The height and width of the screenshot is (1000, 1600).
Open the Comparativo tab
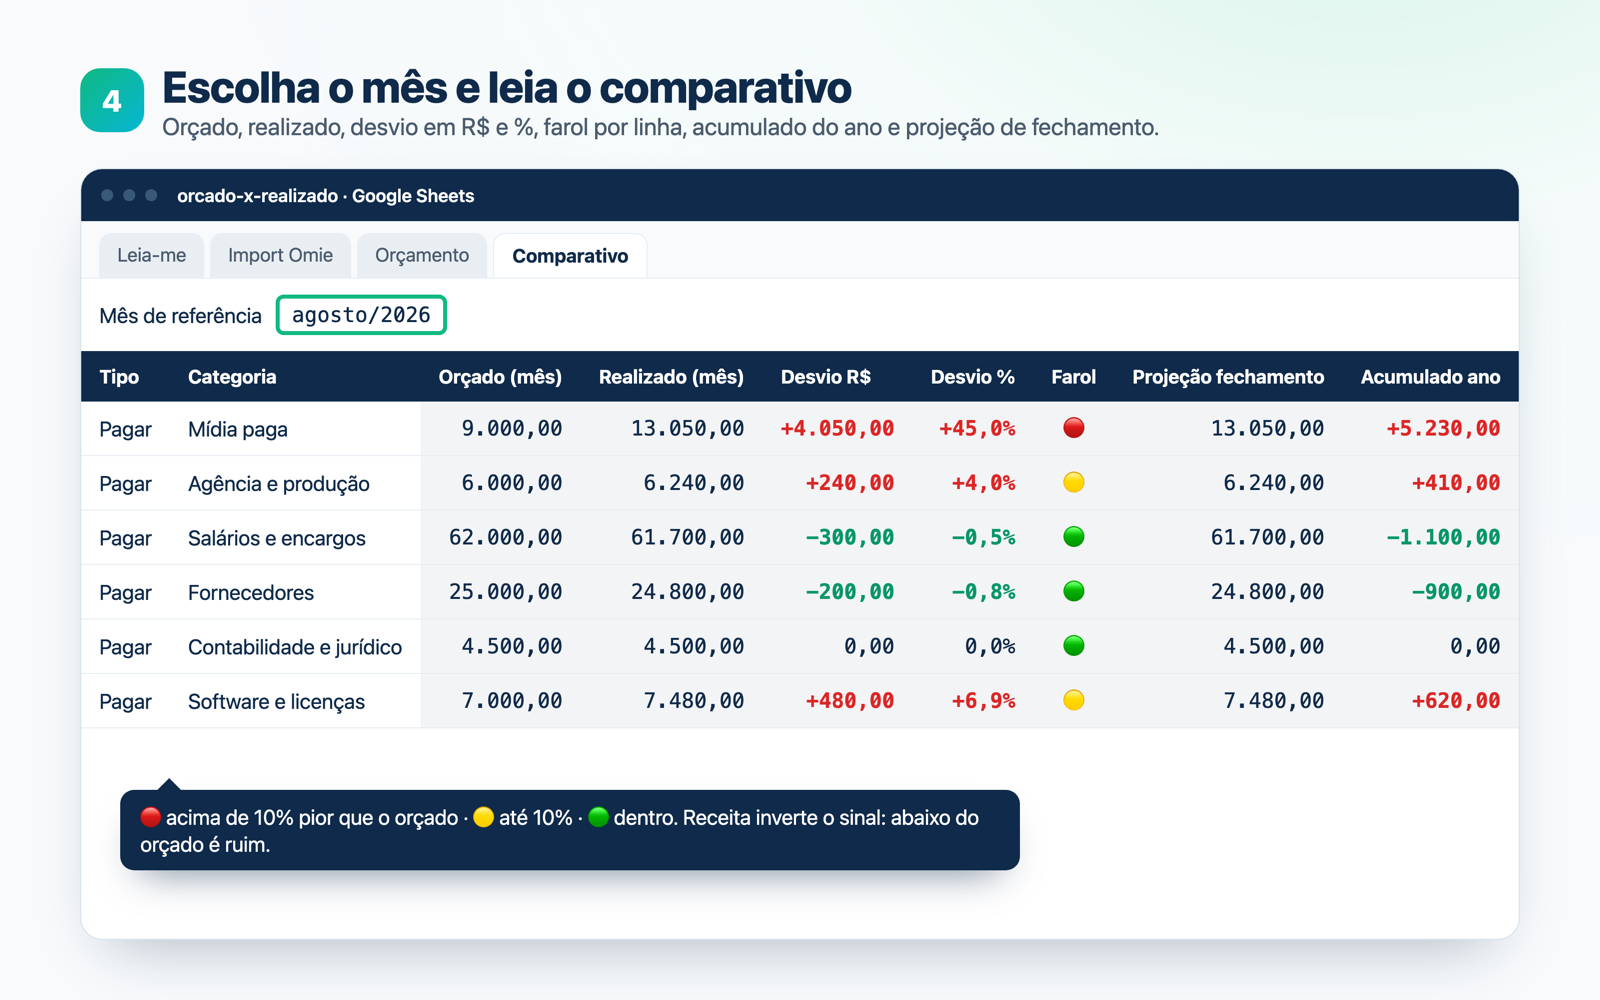pyautogui.click(x=570, y=256)
